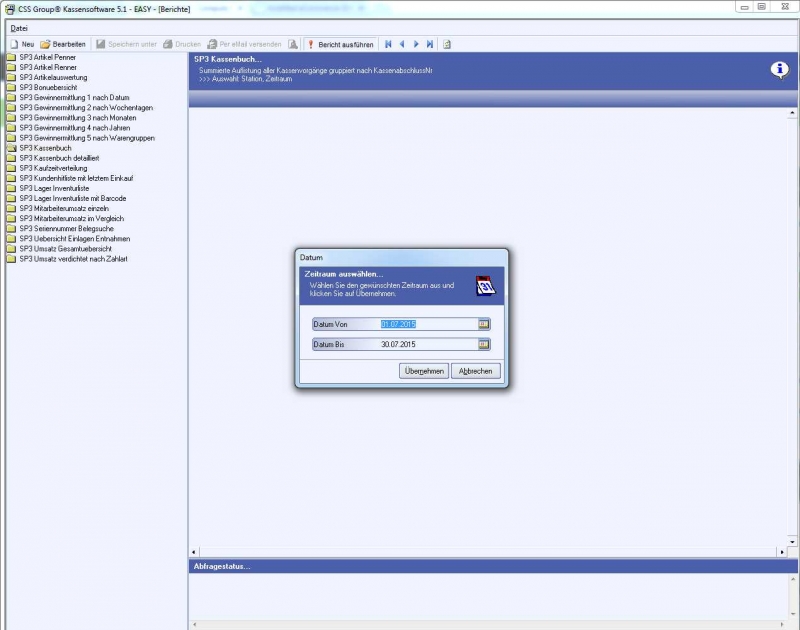This screenshot has width=800, height=630.
Task: Go to previous page arrow icon
Action: pos(402,44)
